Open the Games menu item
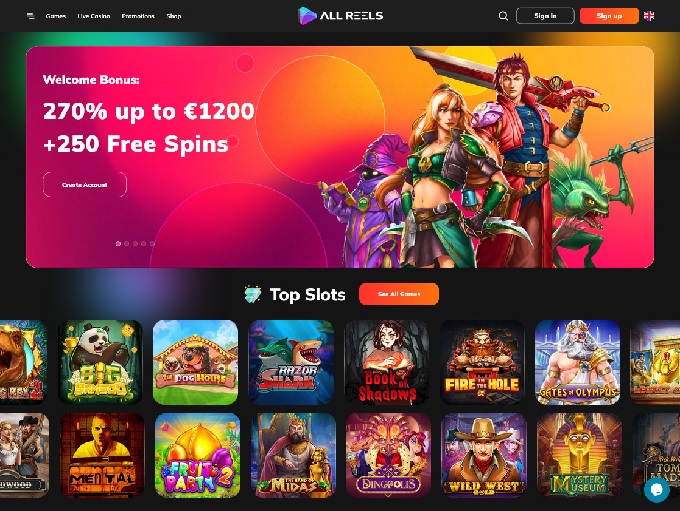The height and width of the screenshot is (511, 680). coord(56,16)
